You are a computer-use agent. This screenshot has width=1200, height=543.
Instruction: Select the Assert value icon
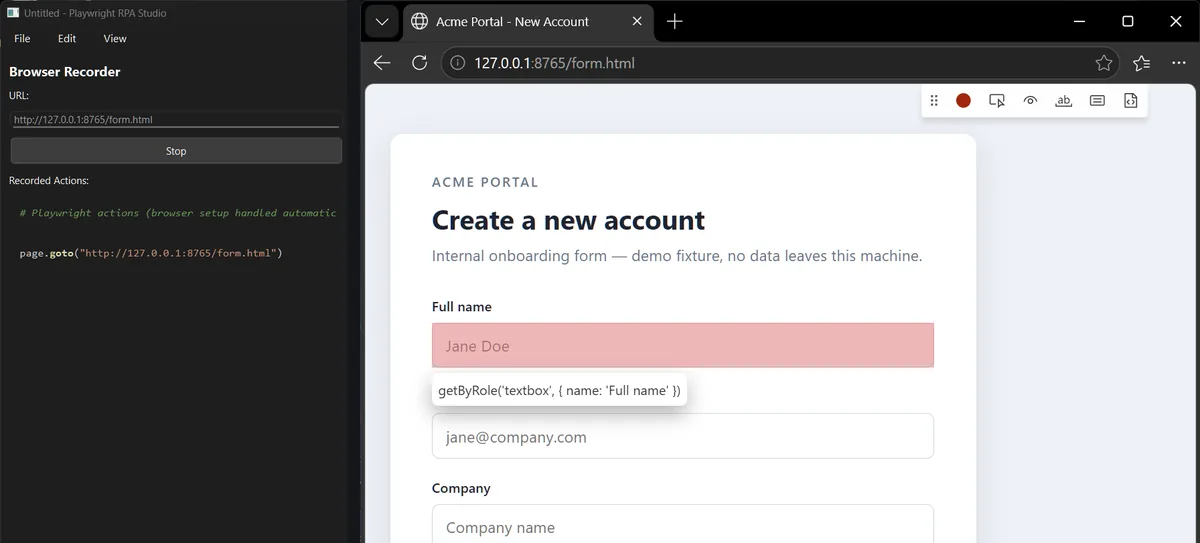(x=1097, y=101)
